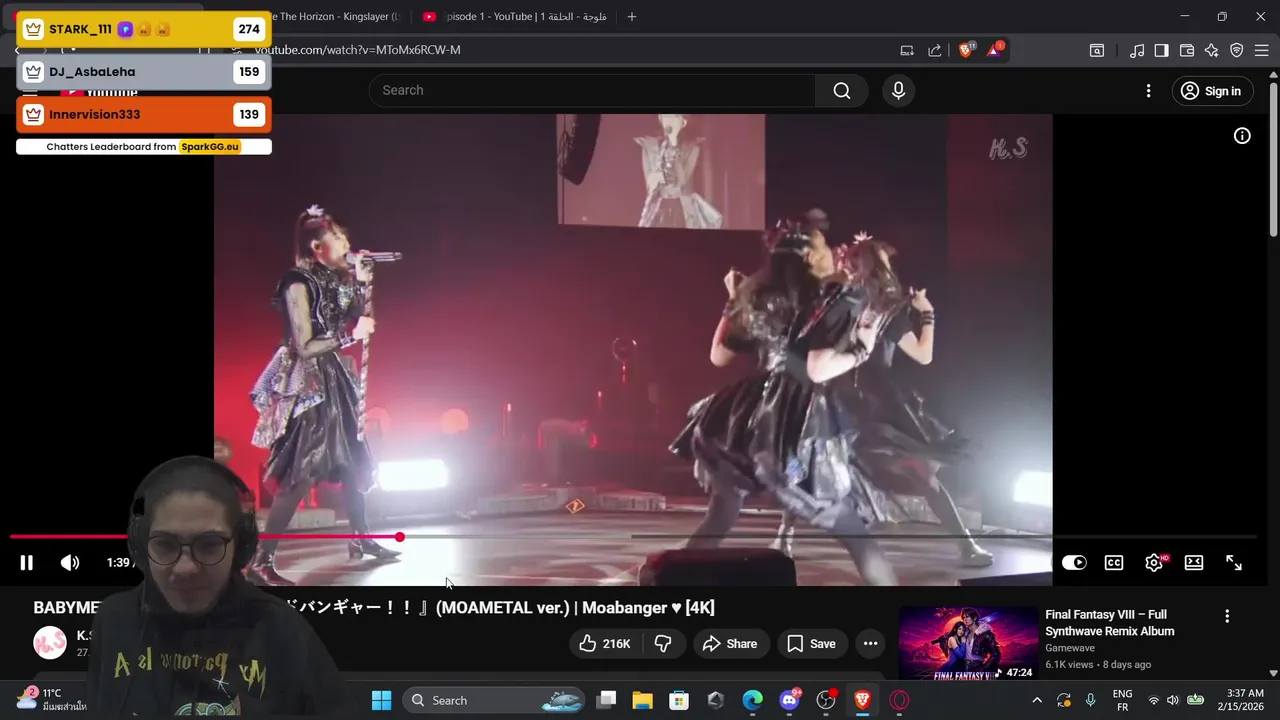This screenshot has width=1280, height=720.
Task: Open taskbar volume icon
Action: click(1173, 700)
